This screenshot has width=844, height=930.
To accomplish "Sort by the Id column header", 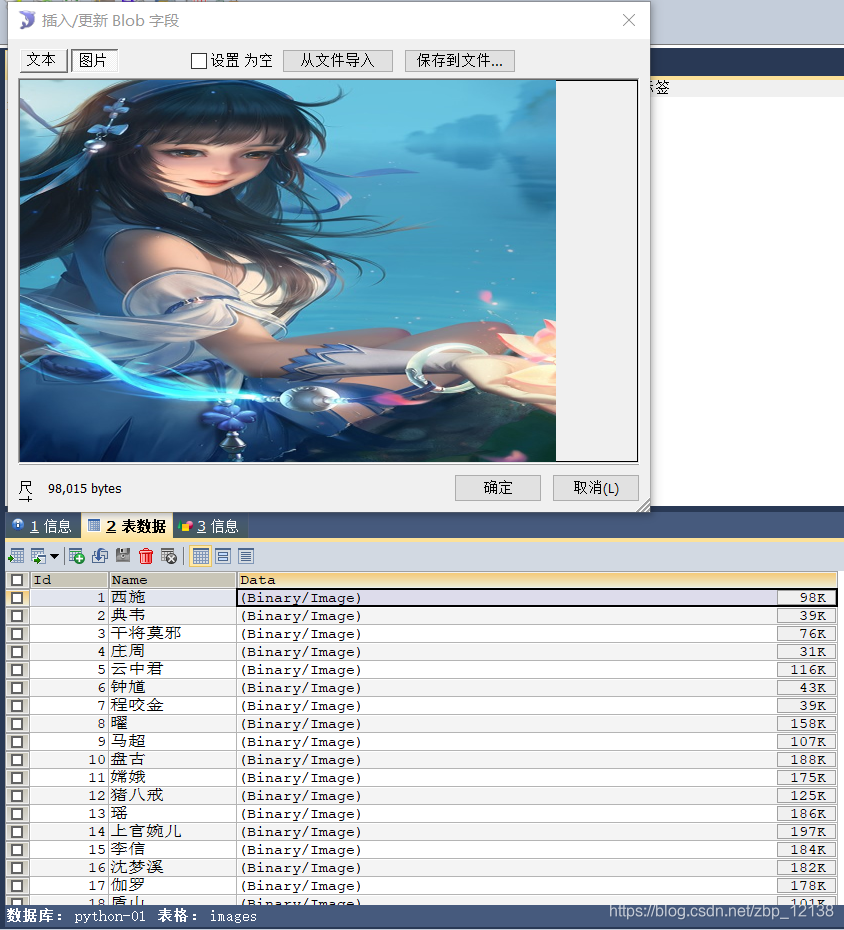I will (69, 580).
